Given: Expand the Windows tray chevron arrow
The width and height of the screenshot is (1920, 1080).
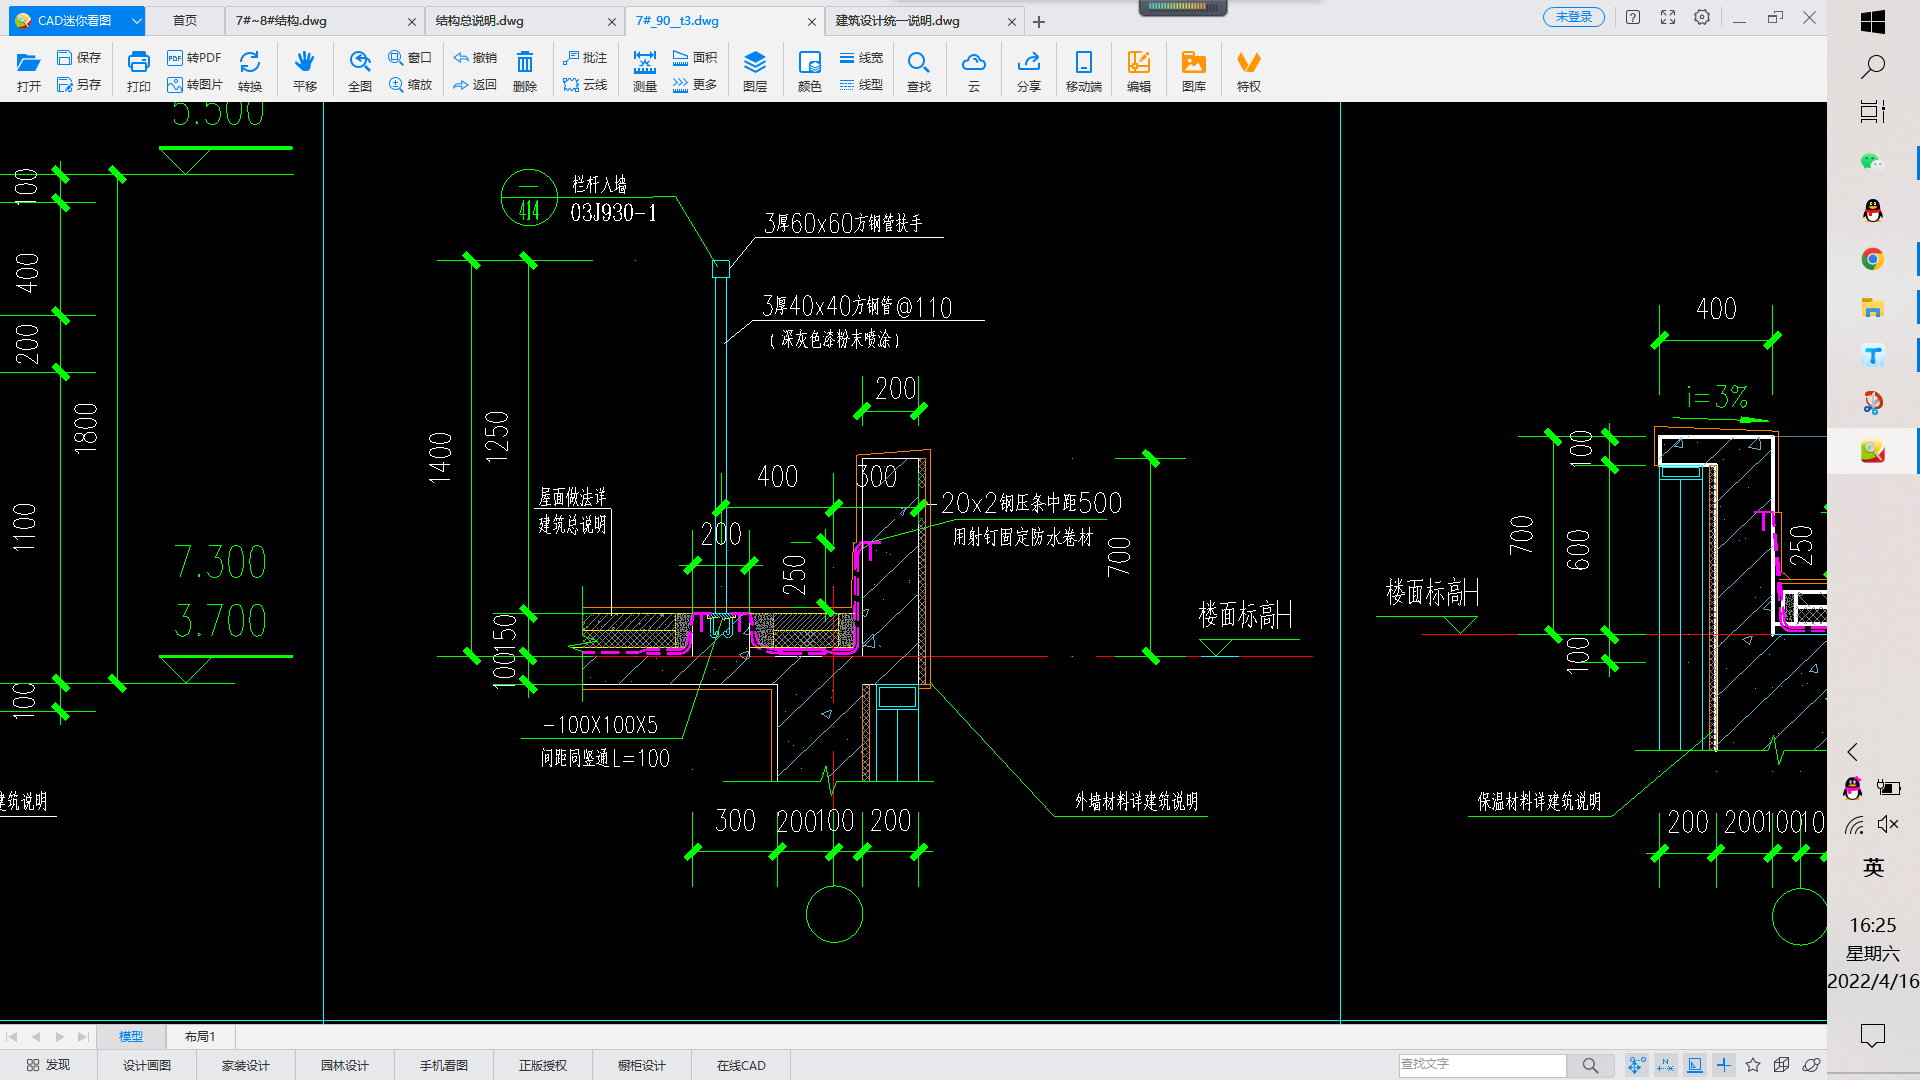Looking at the screenshot, I should point(1852,752).
